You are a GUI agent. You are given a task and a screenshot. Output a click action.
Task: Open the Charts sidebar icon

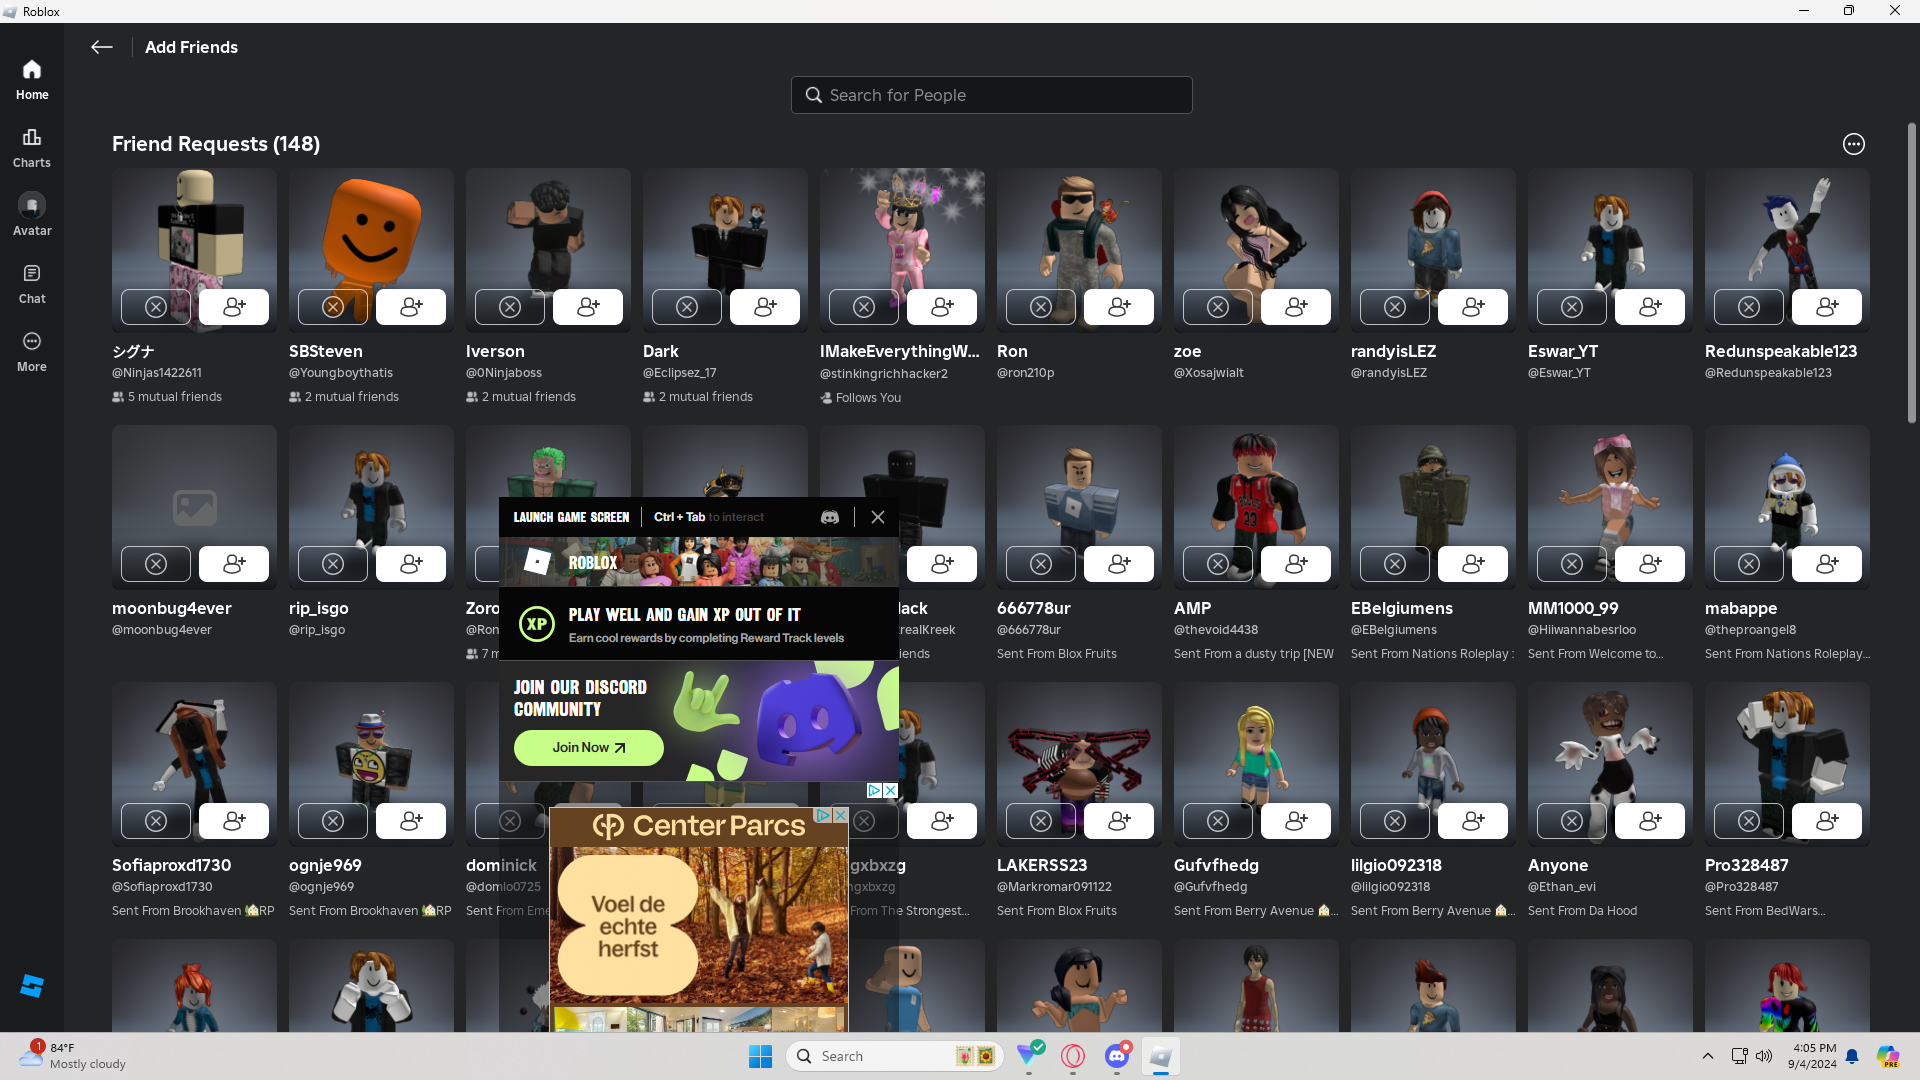[x=32, y=147]
